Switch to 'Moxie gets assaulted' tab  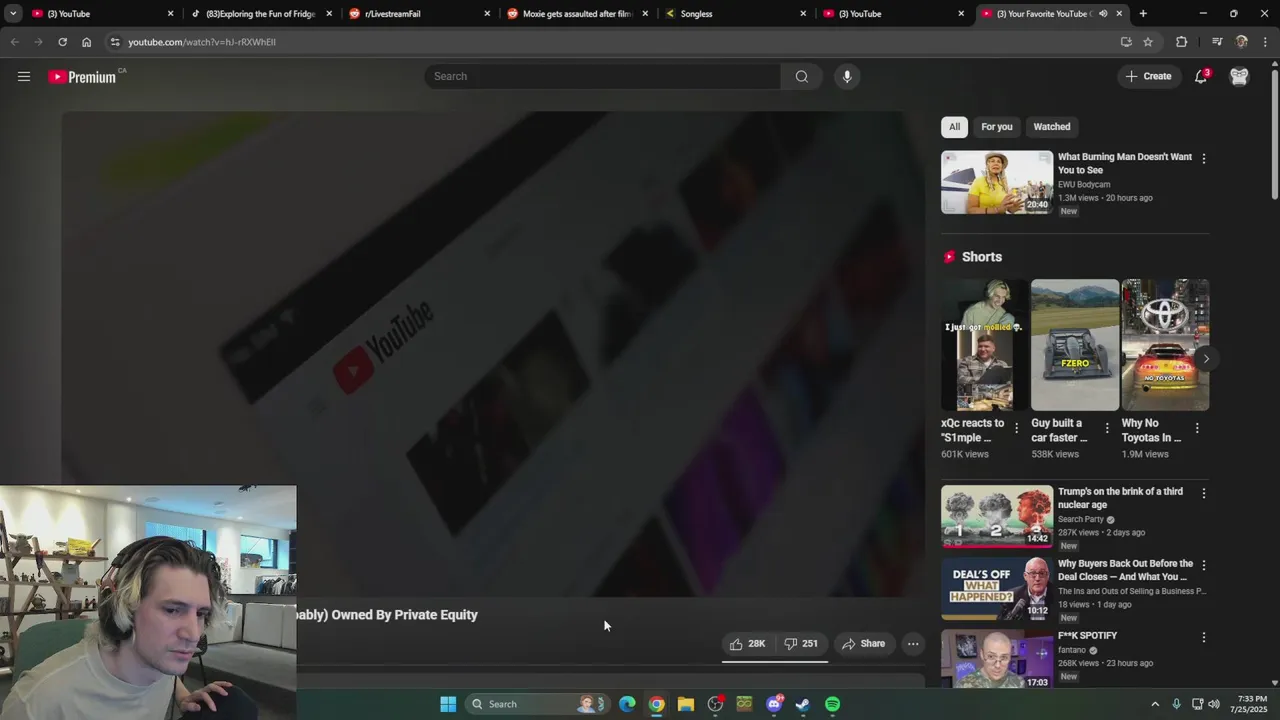577,14
